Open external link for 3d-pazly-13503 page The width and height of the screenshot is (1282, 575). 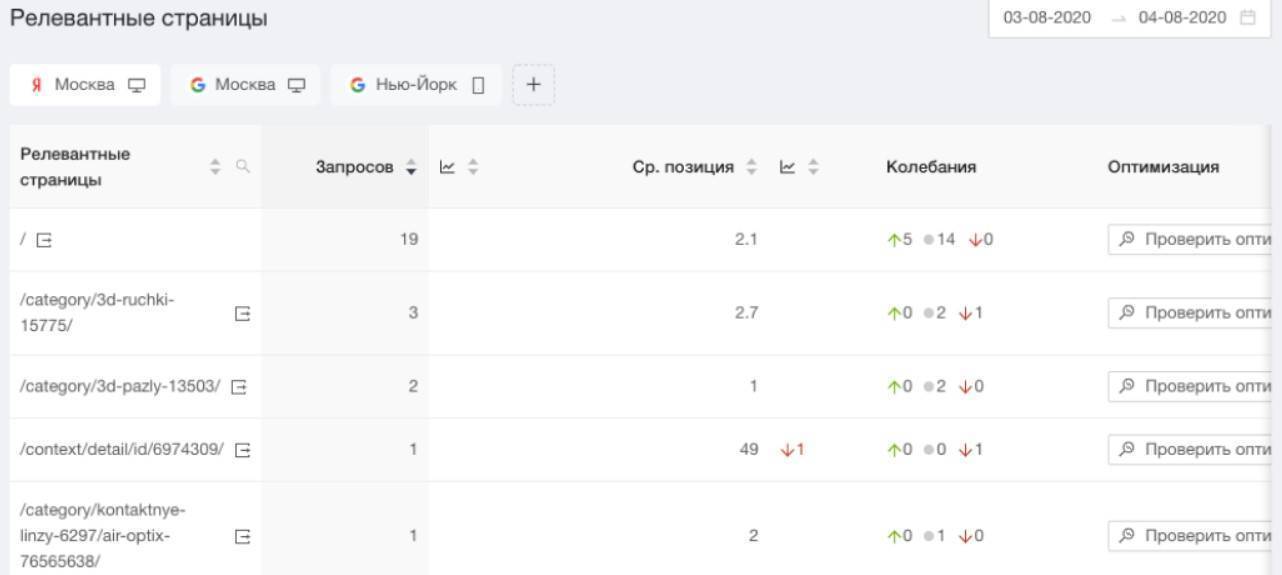coord(239,387)
